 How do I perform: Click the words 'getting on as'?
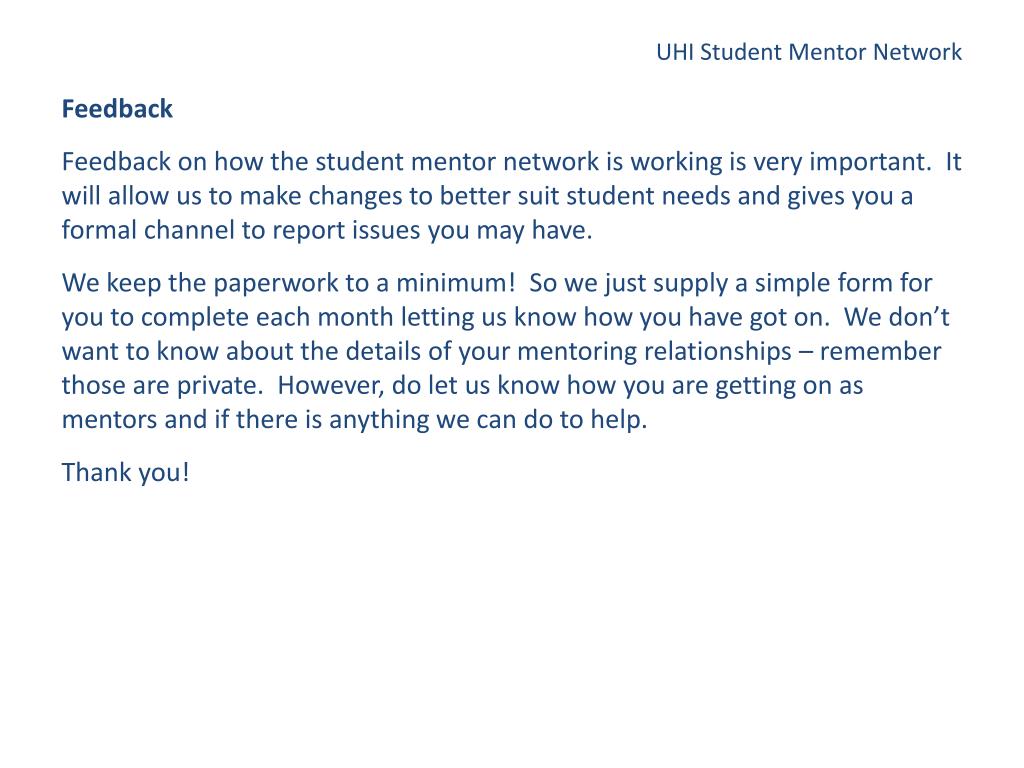[789, 385]
